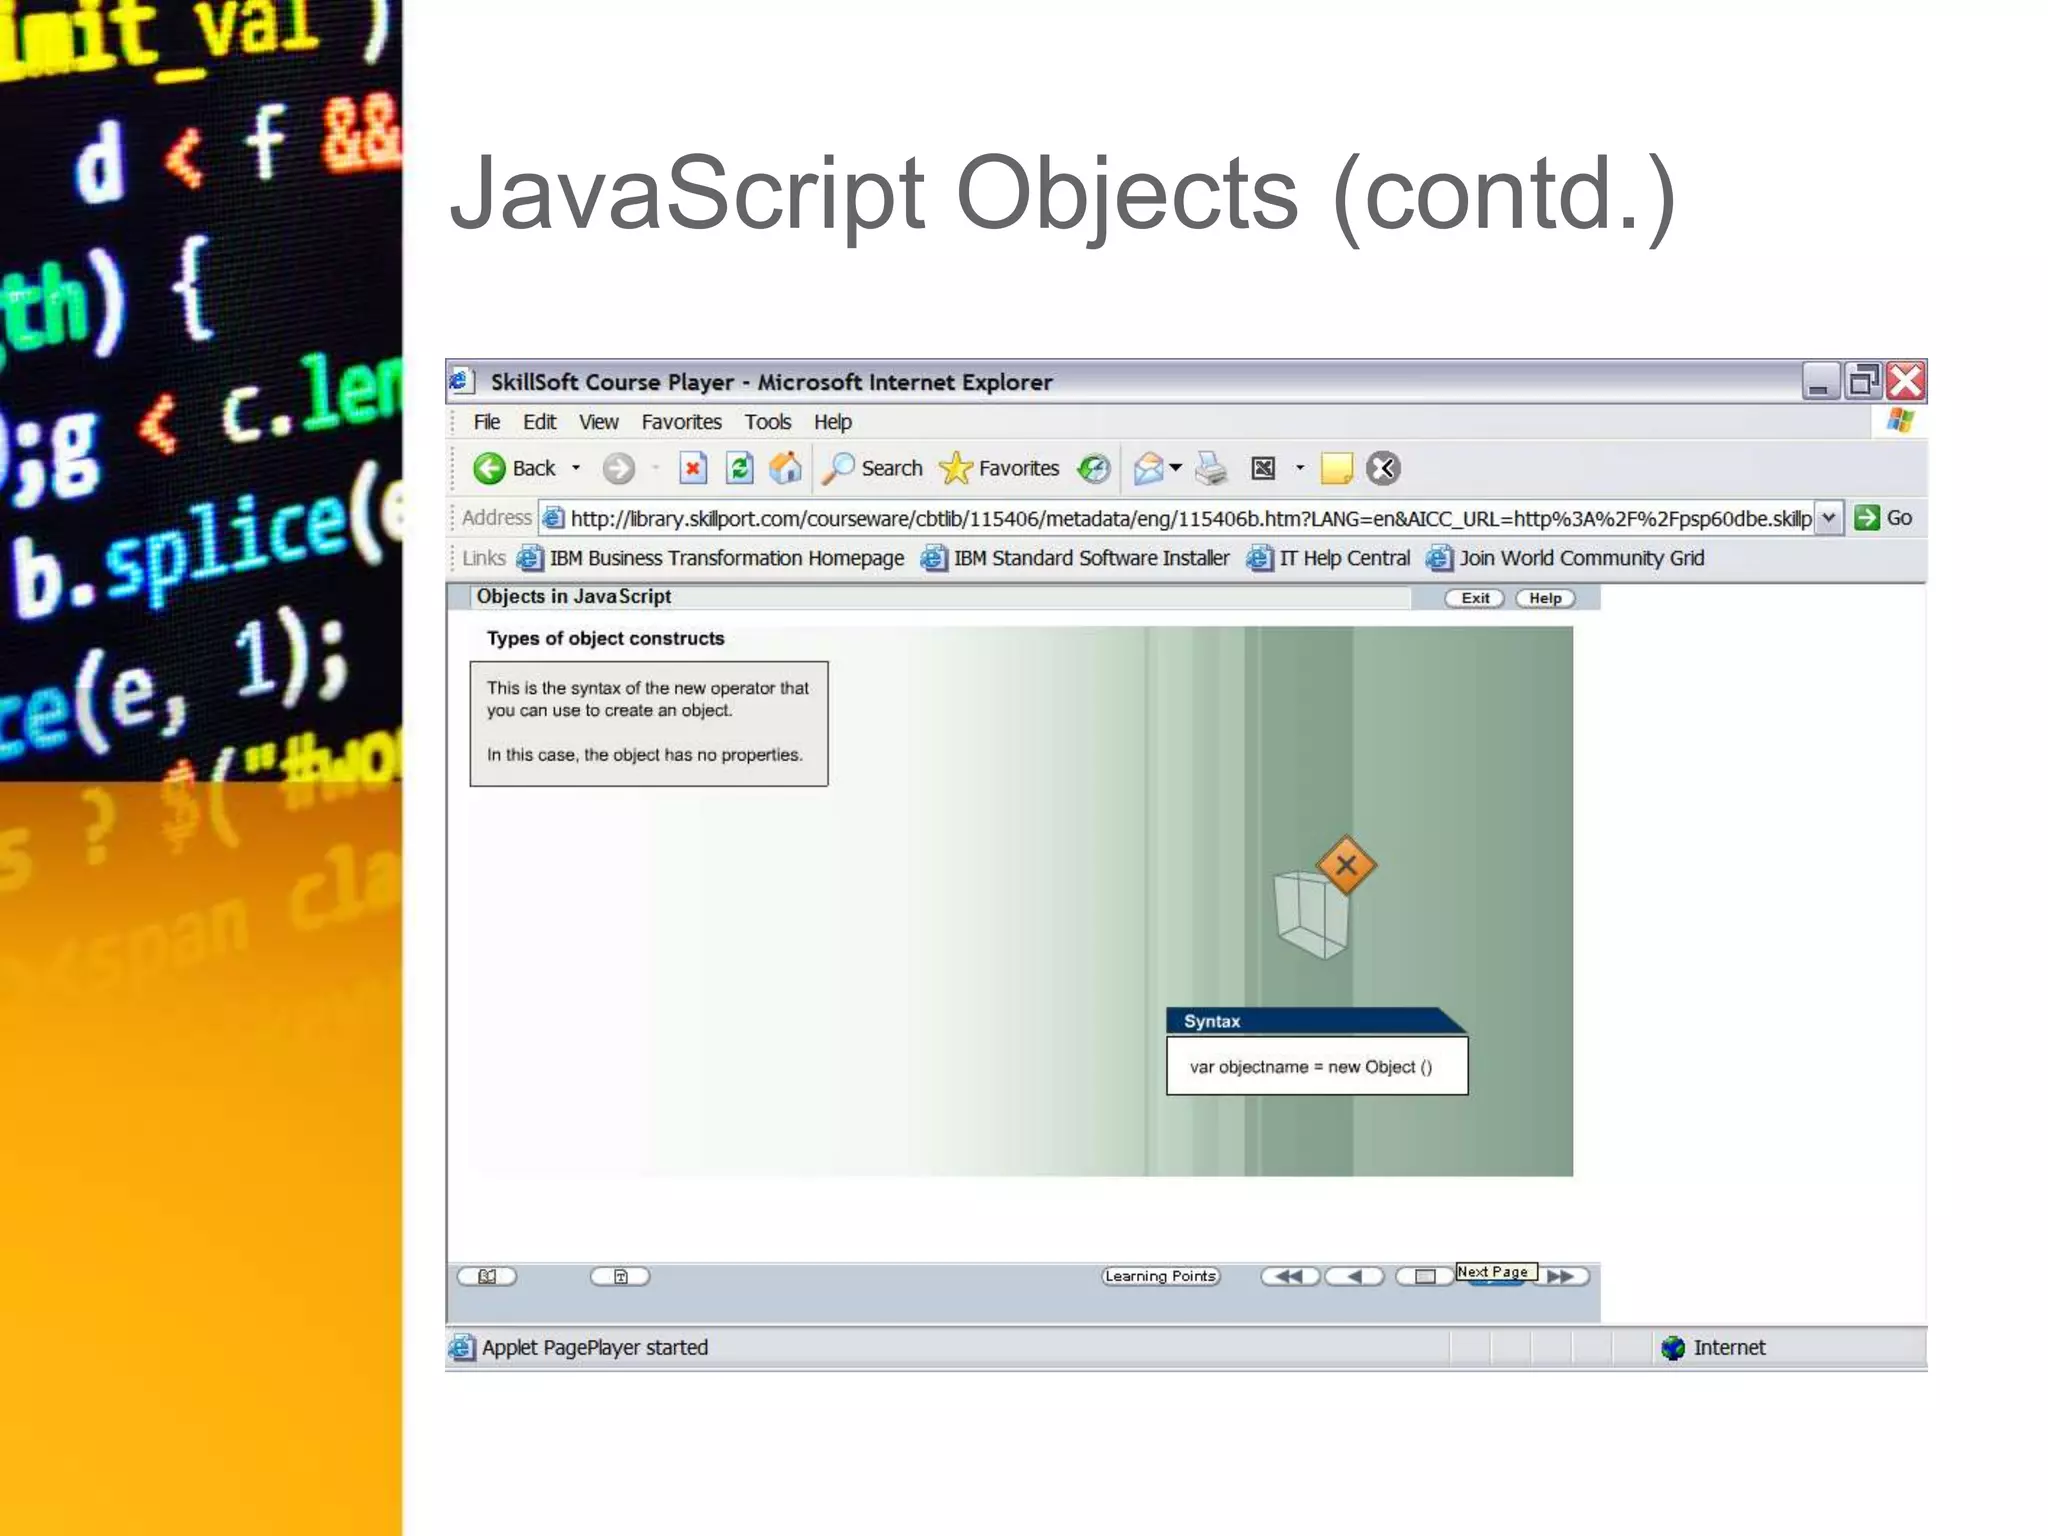Click the Links toolbar label
Screen dimensions: 2048x1536
(x=484, y=558)
